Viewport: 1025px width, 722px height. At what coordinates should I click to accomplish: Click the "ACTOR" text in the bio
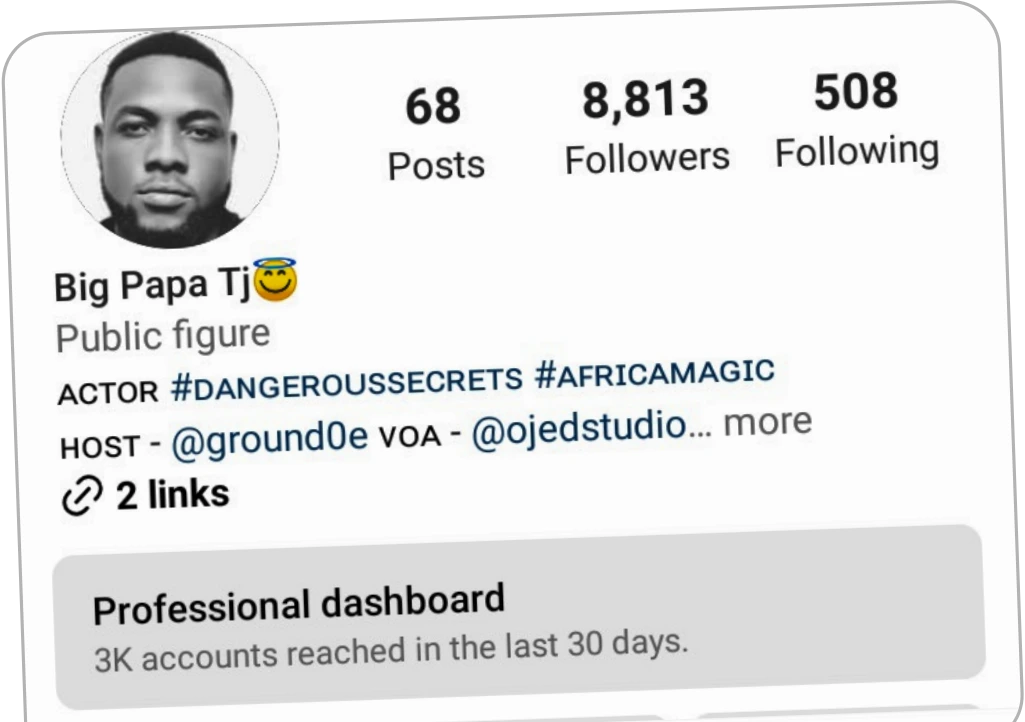pyautogui.click(x=108, y=393)
